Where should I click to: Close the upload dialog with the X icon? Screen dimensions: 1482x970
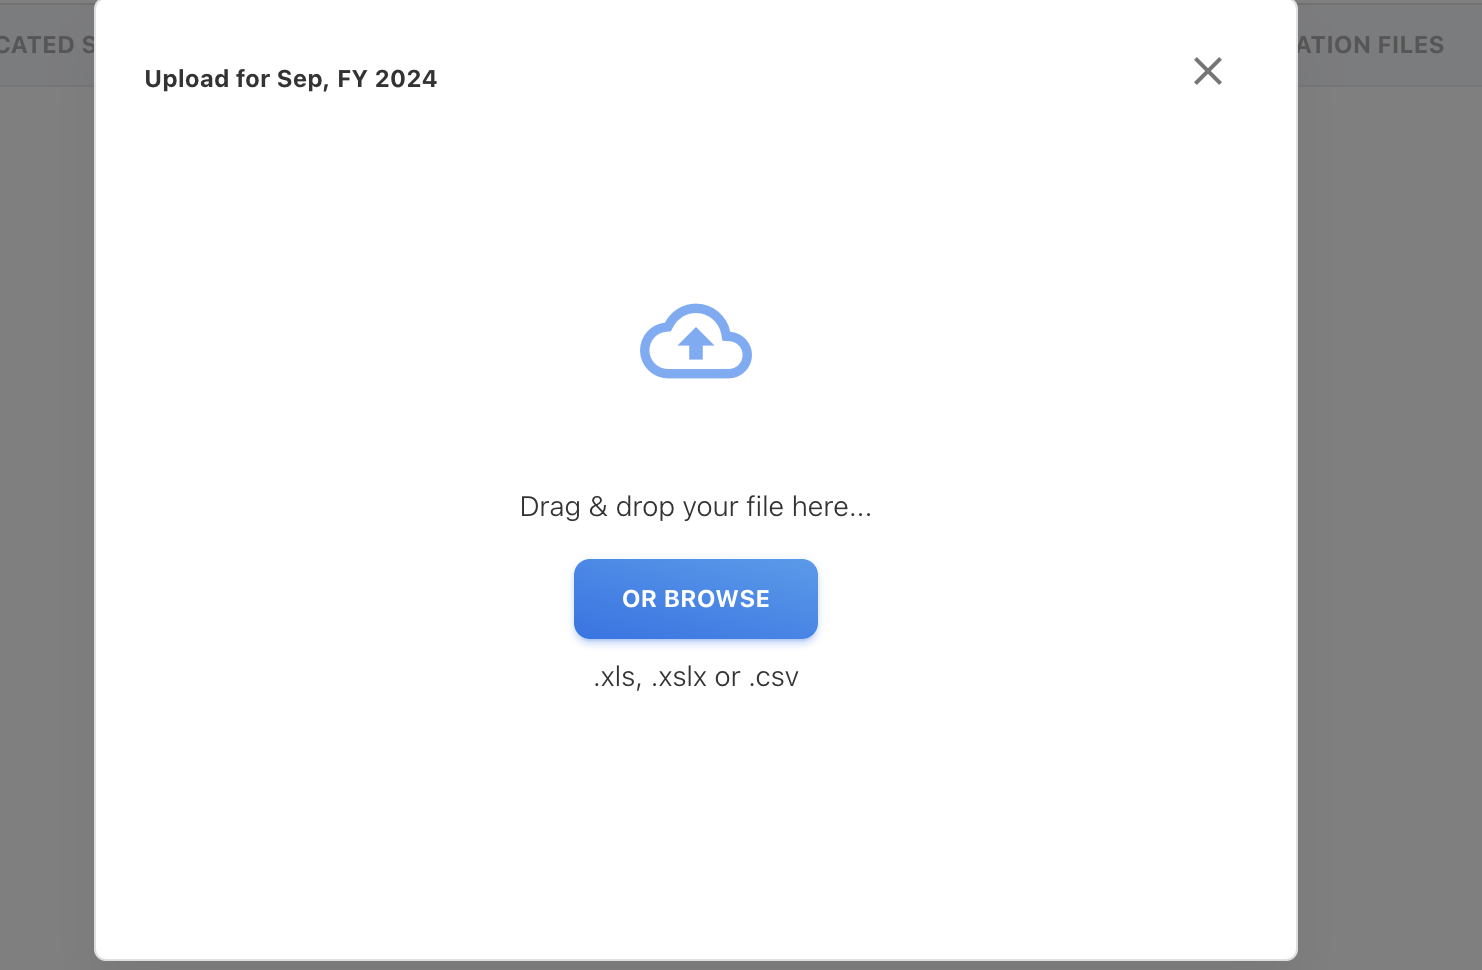click(x=1207, y=71)
